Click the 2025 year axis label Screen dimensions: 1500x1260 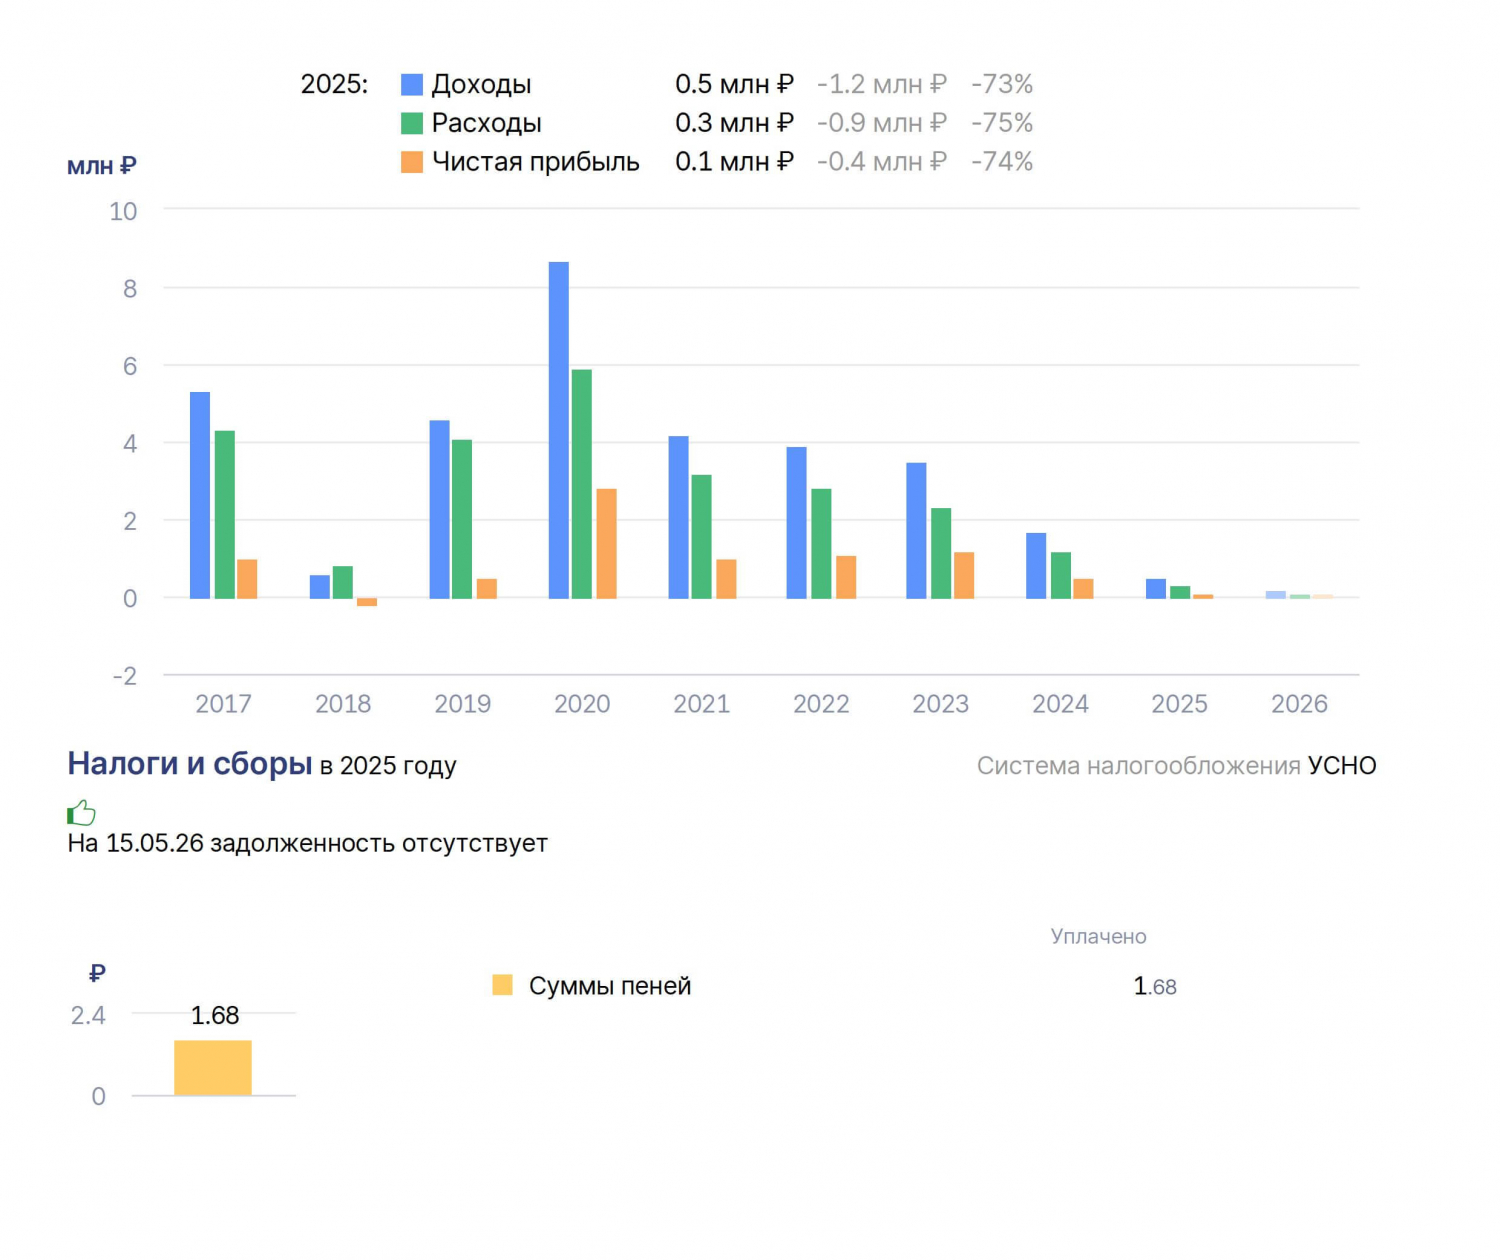[x=1180, y=704]
